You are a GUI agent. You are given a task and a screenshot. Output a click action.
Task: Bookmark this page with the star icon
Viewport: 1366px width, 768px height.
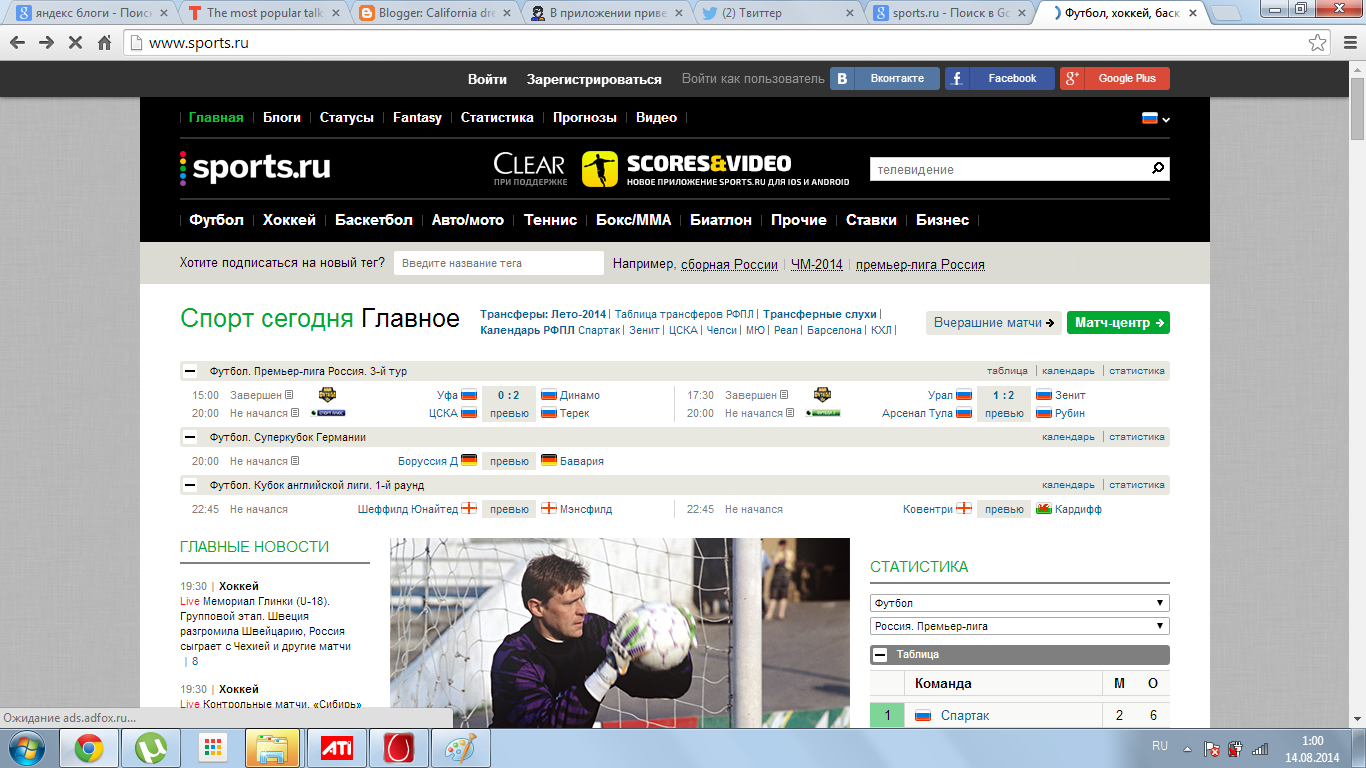pyautogui.click(x=1318, y=43)
